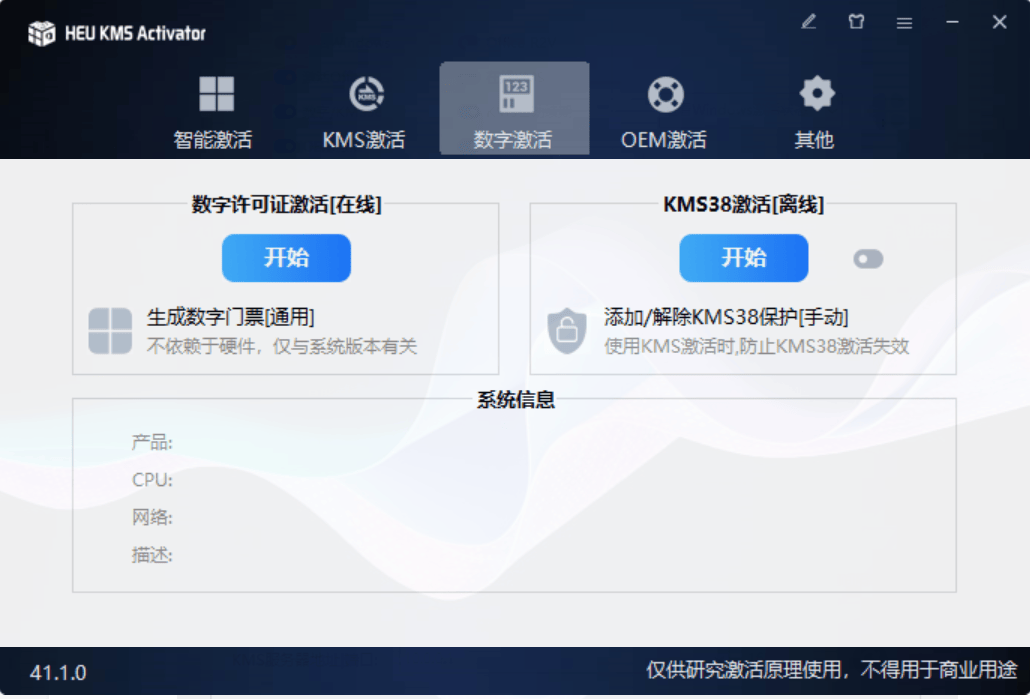Click the HEU KMS Activator title text
The image size is (1030, 699).
click(135, 33)
